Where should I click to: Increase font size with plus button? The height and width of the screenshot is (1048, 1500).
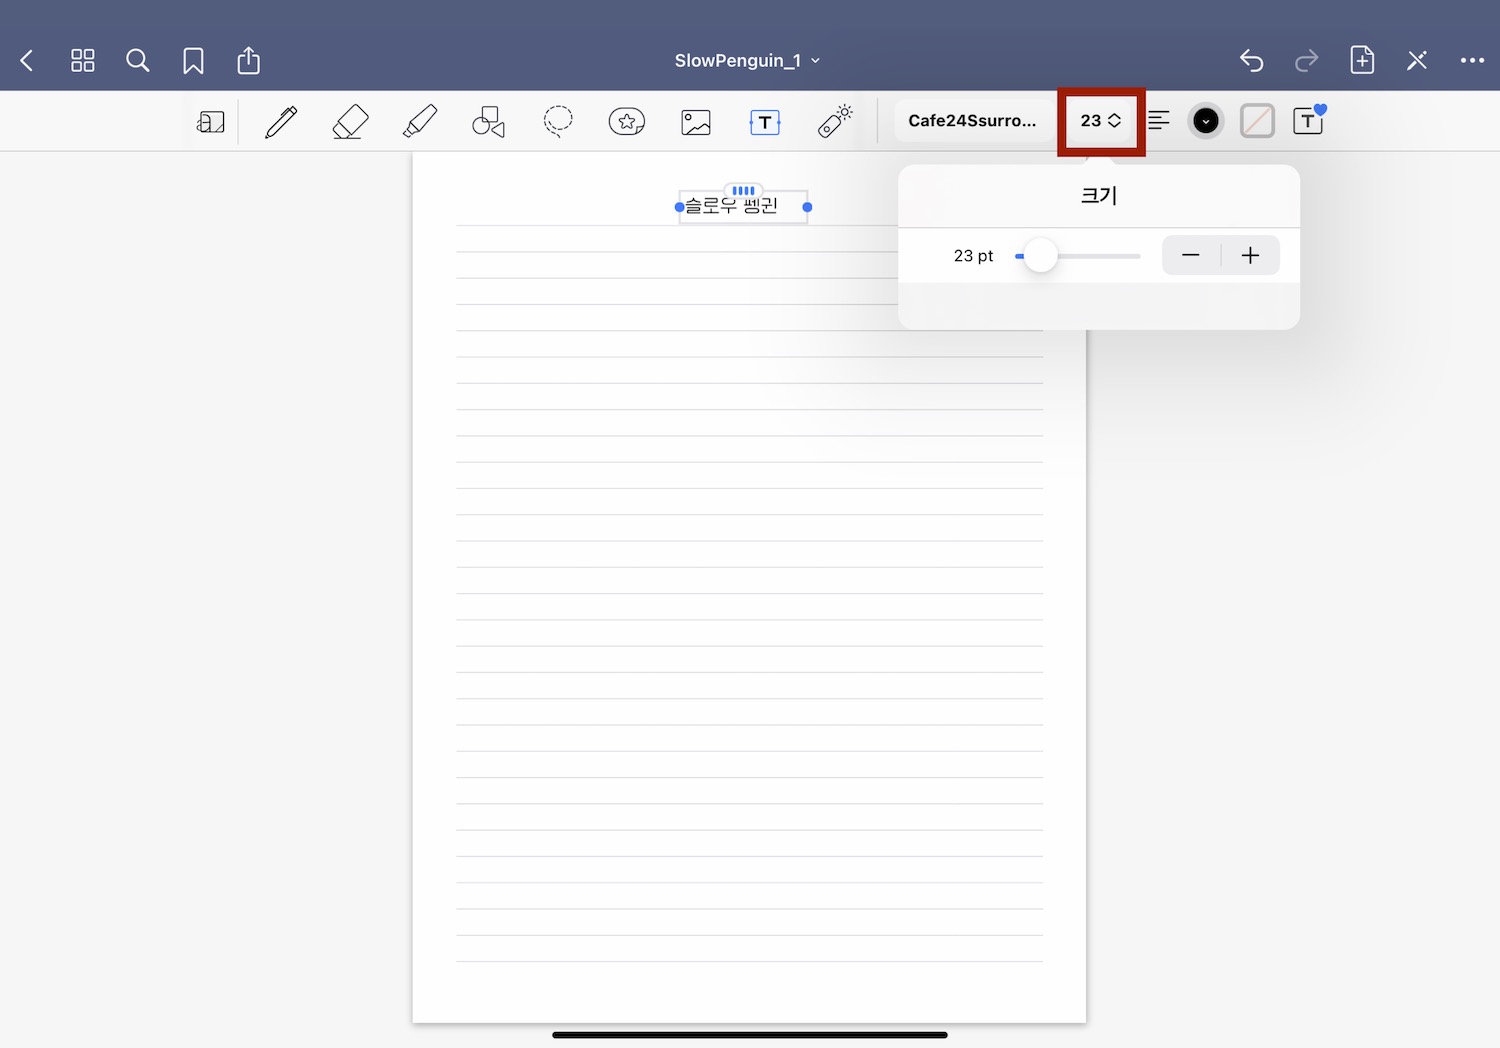tap(1250, 256)
